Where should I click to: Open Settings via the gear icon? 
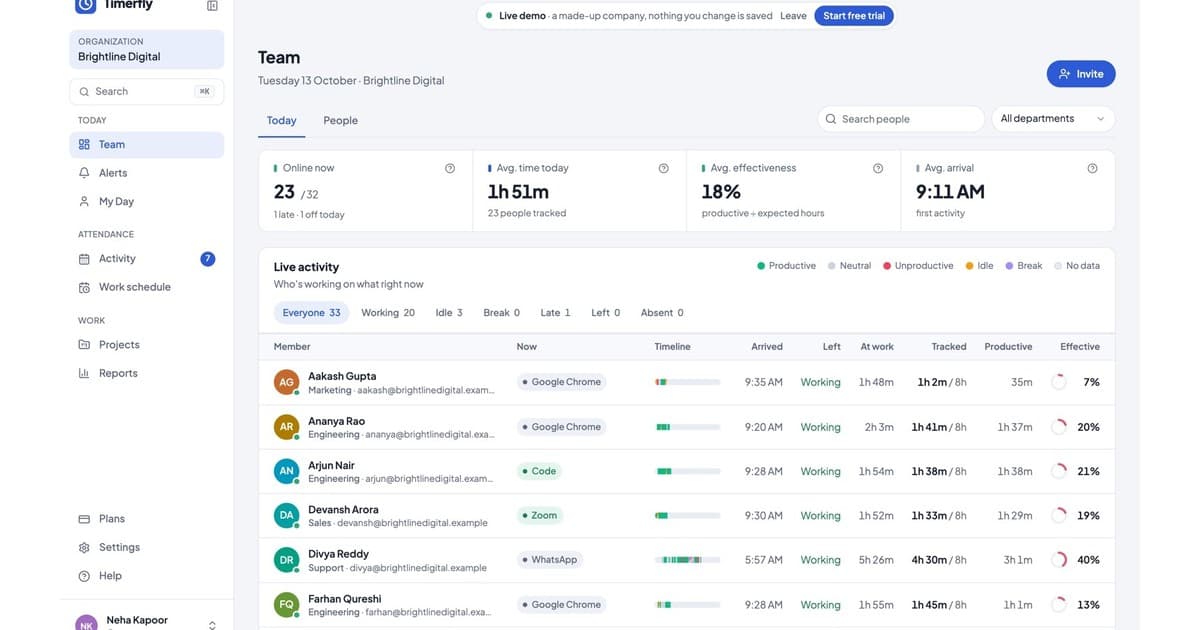tap(84, 547)
